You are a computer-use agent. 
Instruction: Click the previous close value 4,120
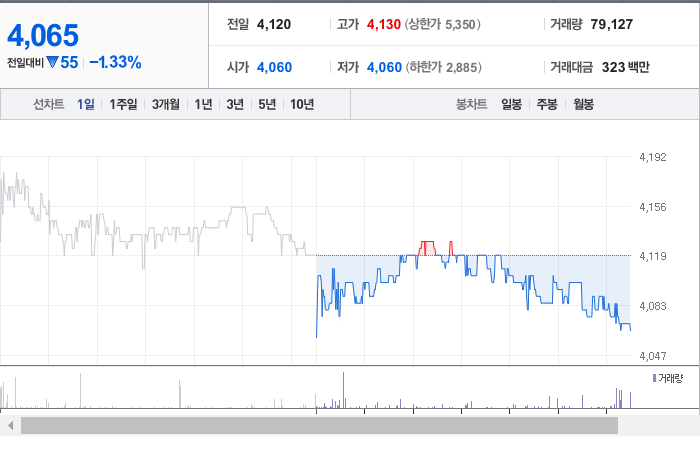[x=274, y=24]
